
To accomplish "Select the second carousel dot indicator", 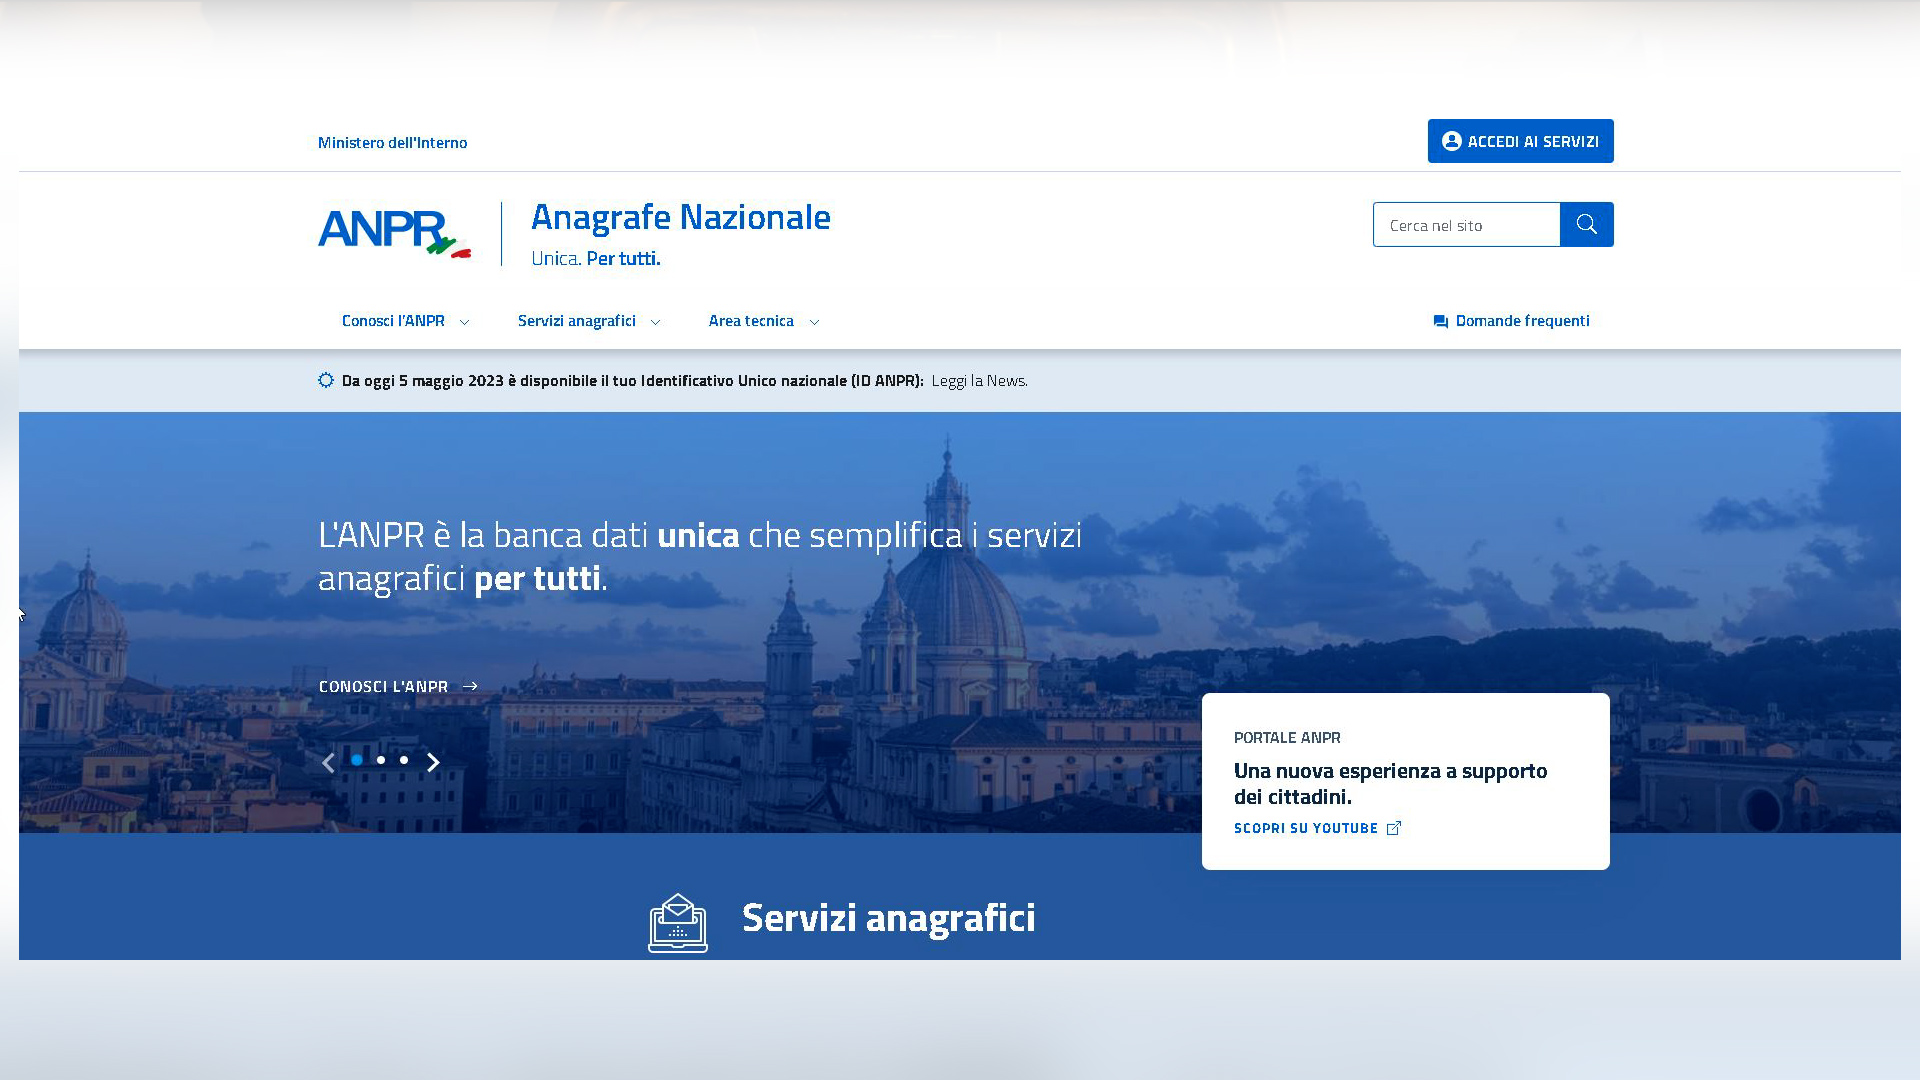I will coord(381,760).
